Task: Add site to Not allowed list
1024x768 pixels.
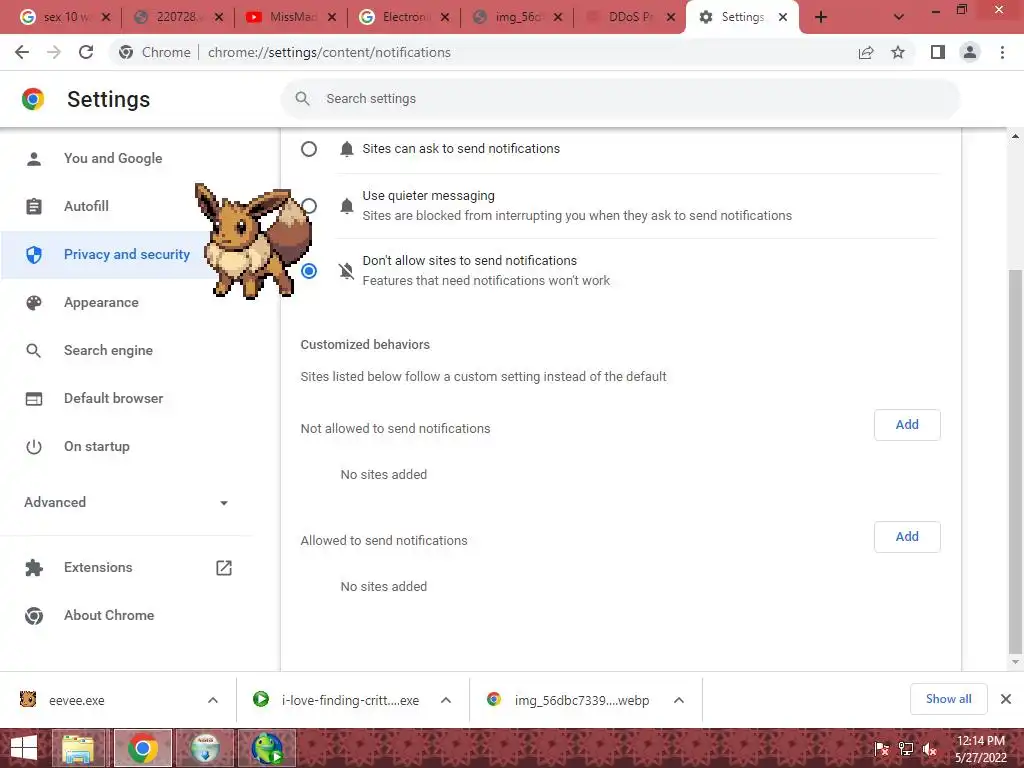Action: point(907,425)
